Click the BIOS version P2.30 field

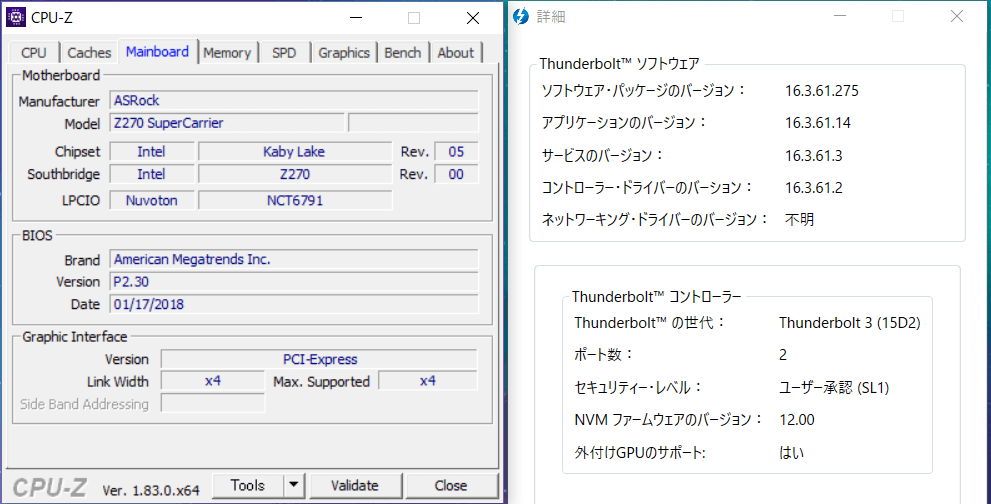tap(293, 282)
